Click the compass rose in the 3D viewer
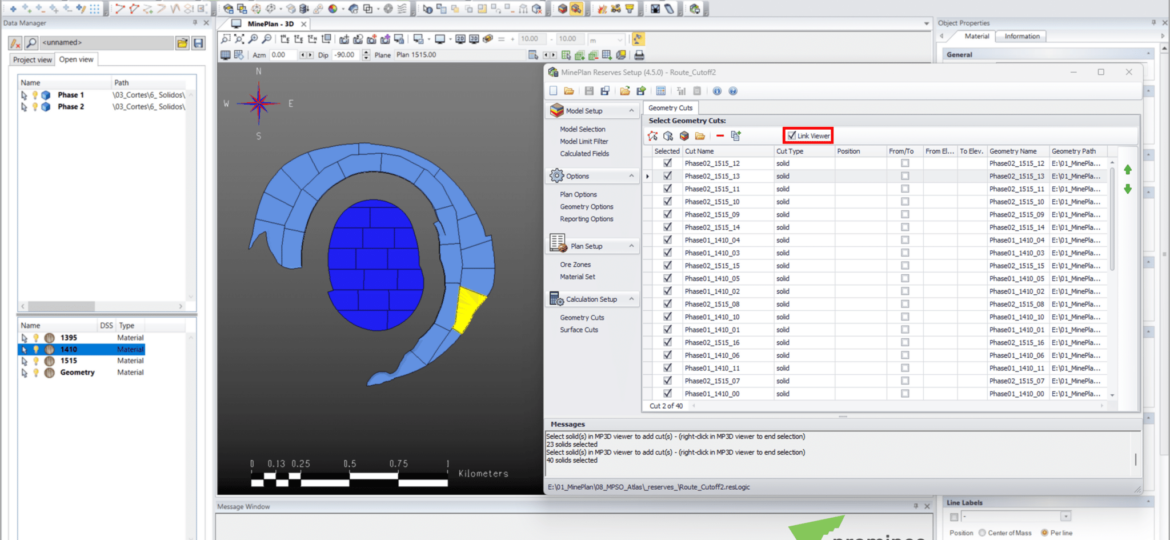 click(x=259, y=104)
